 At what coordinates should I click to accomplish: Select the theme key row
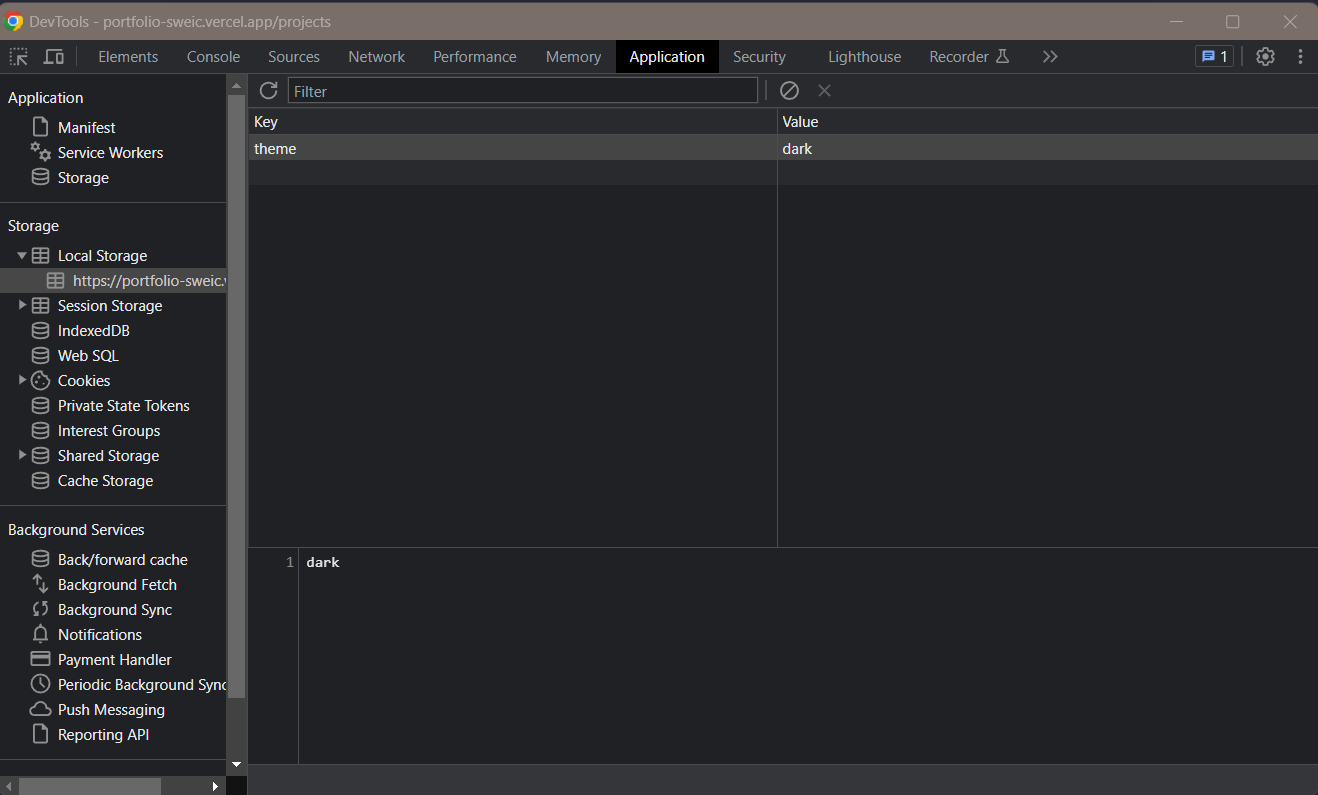(512, 149)
